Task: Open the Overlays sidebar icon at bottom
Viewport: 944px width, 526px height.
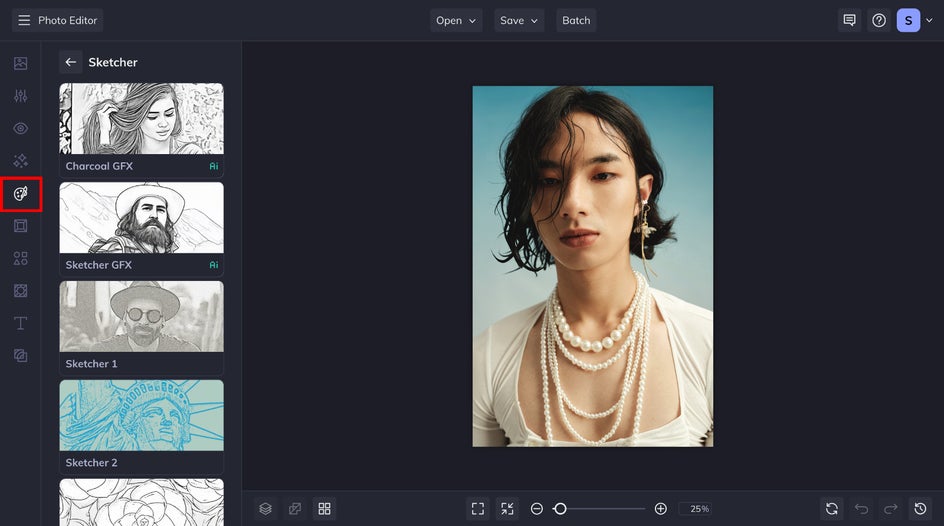Action: click(x=20, y=356)
